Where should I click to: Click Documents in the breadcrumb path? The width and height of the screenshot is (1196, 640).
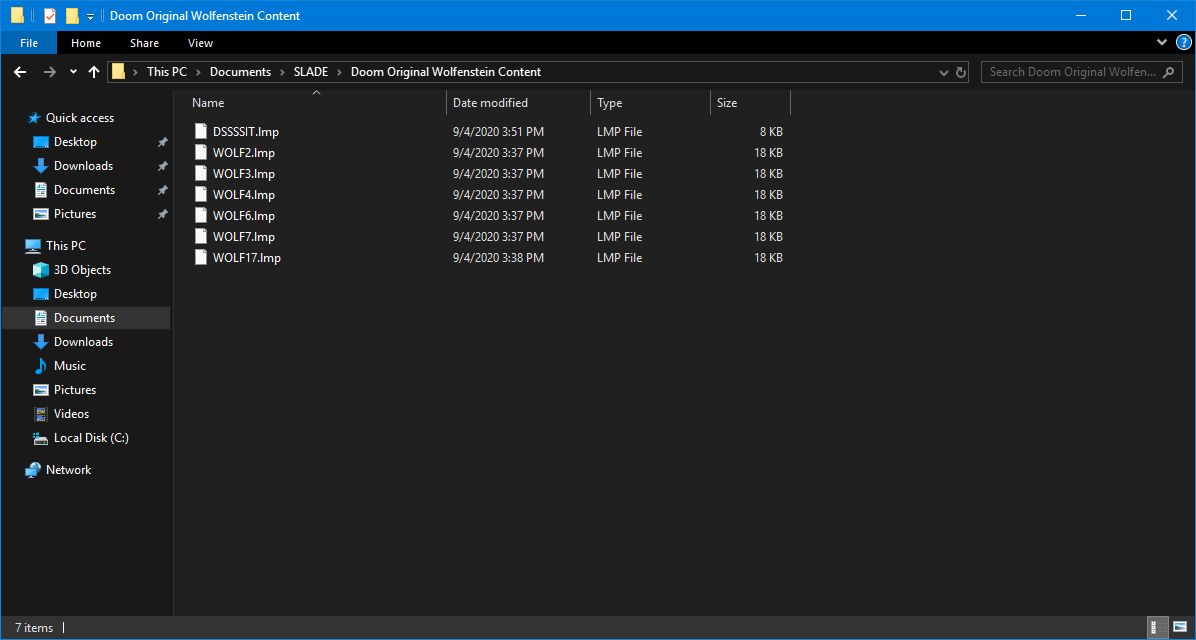[x=240, y=72]
